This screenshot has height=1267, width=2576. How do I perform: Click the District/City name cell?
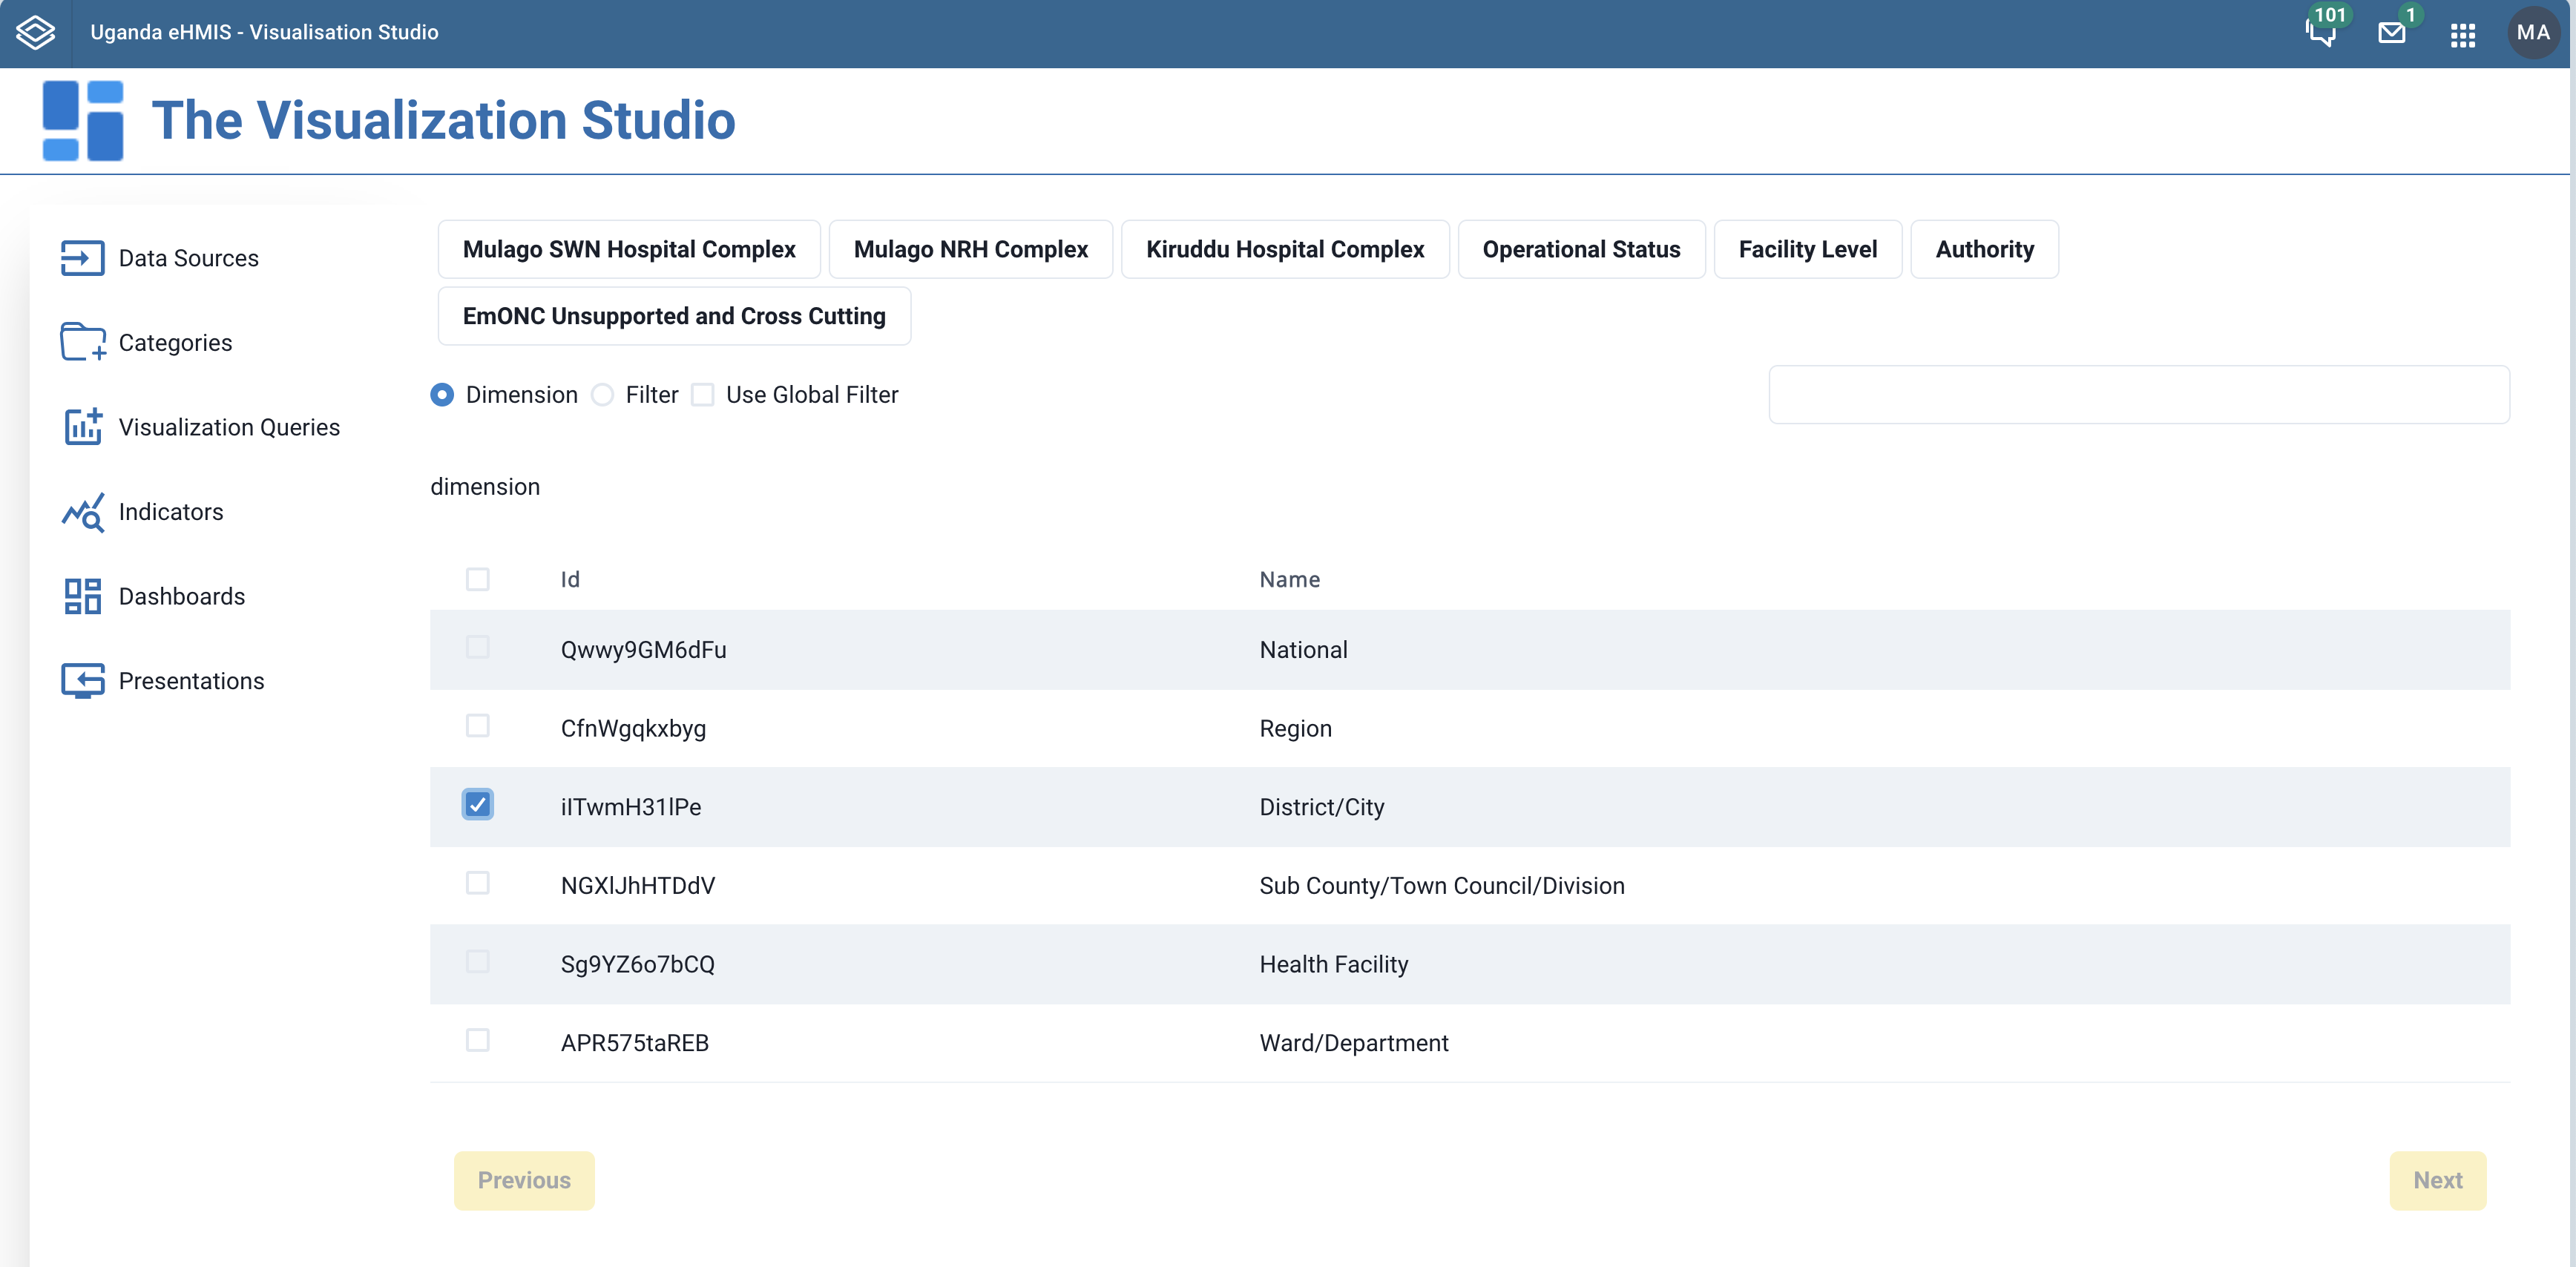click(x=1322, y=807)
